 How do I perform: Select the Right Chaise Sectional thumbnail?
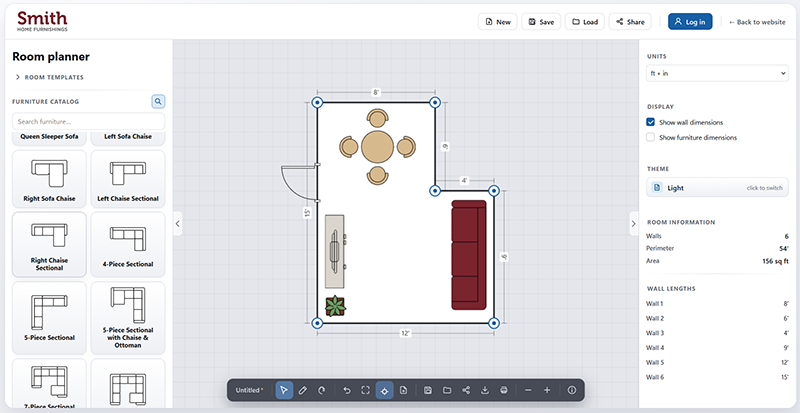click(x=49, y=244)
